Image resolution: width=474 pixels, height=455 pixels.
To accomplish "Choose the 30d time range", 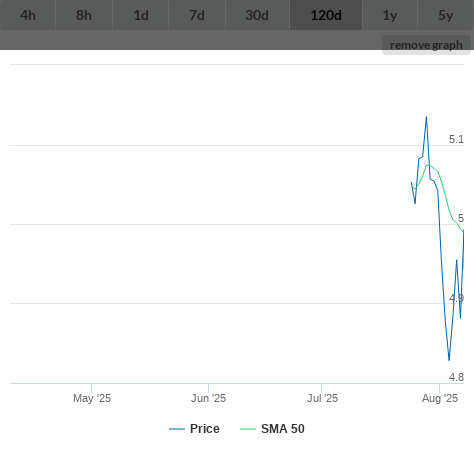I will [x=257, y=15].
